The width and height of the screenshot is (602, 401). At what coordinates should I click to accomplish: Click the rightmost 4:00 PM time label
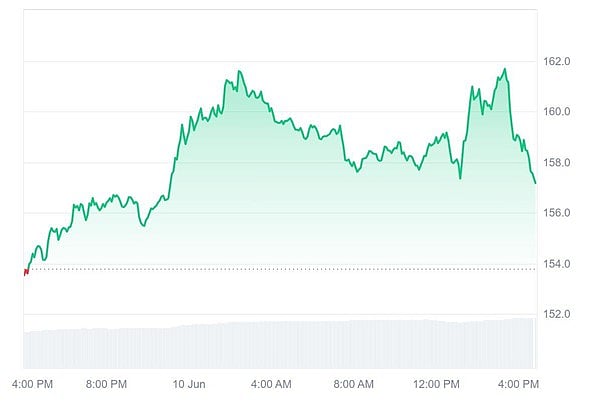click(x=518, y=384)
